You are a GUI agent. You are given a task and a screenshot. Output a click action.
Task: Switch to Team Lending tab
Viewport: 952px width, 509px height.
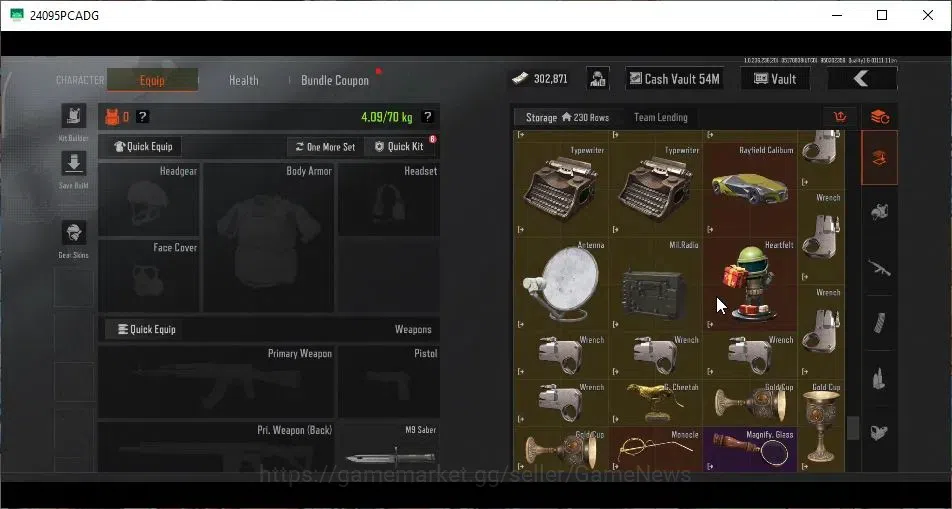(661, 117)
